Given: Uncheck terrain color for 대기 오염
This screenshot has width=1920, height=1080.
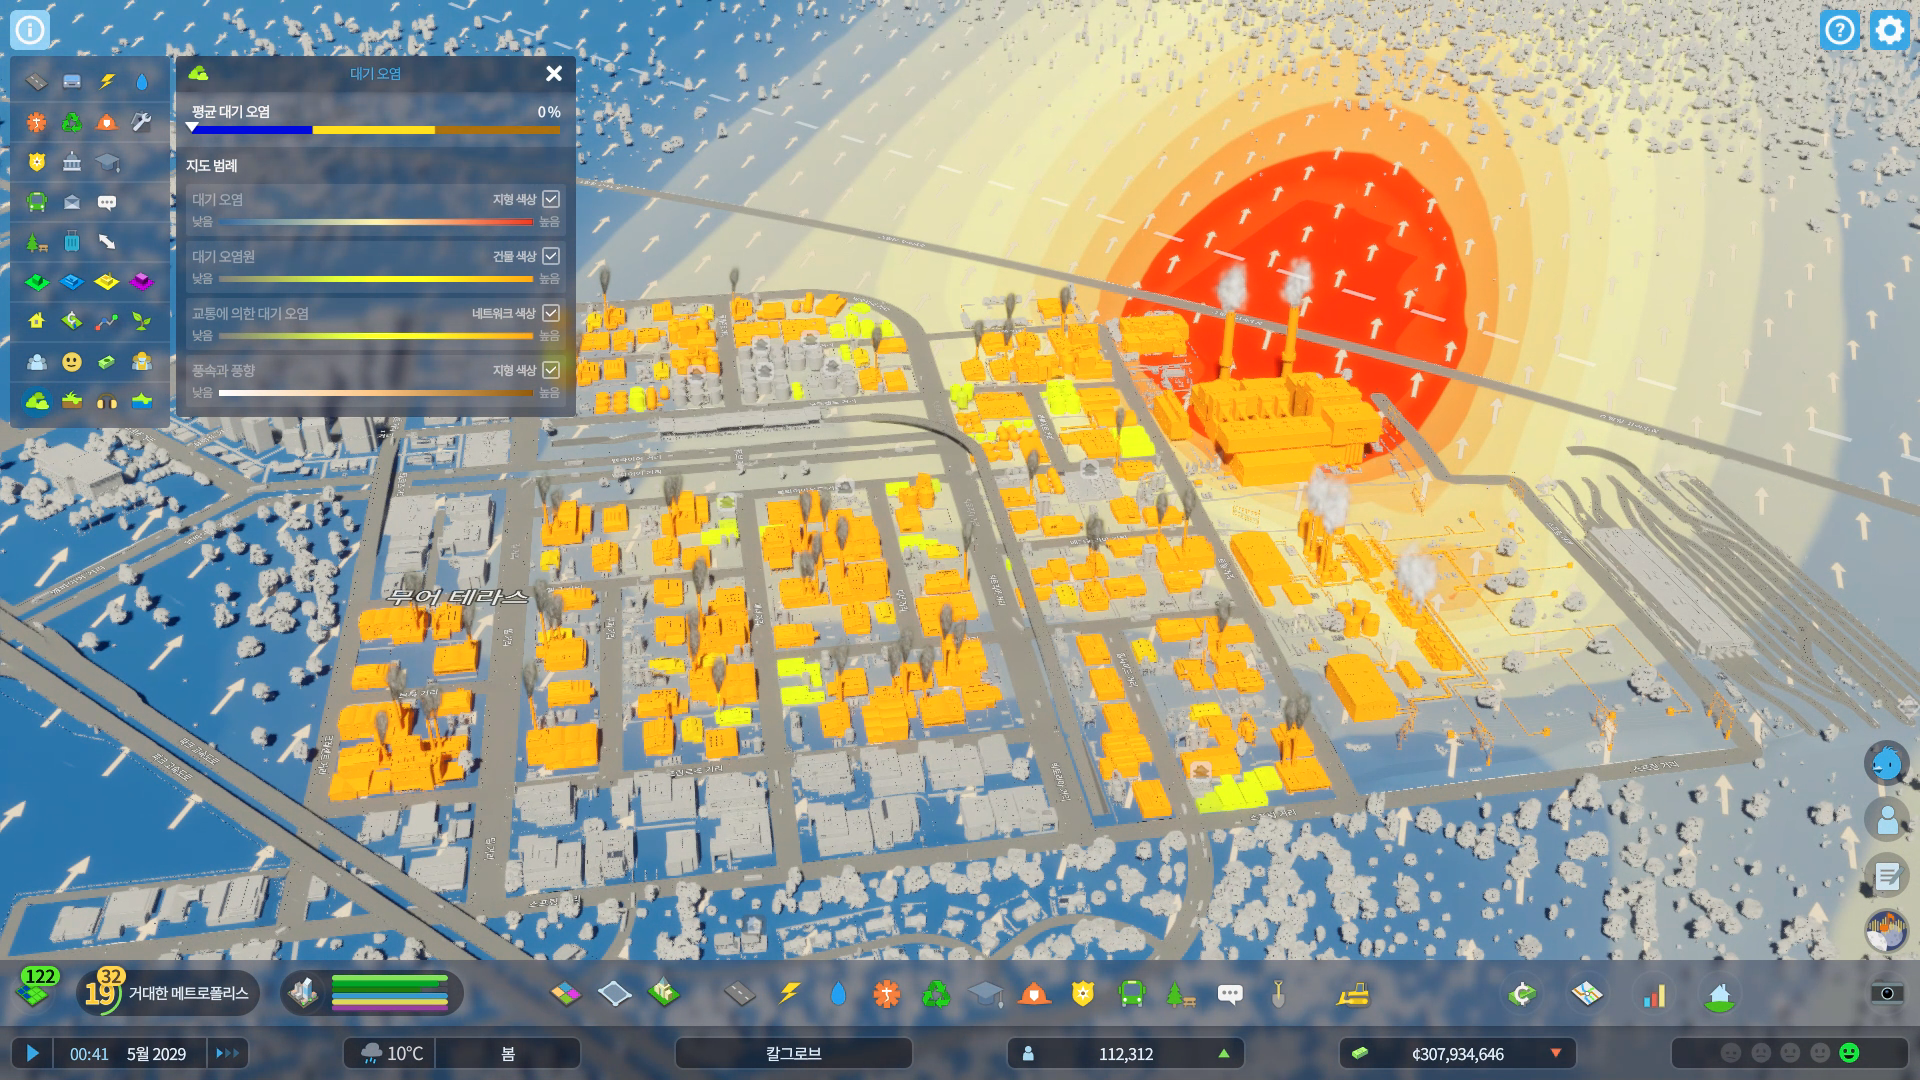Looking at the screenshot, I should (x=551, y=199).
